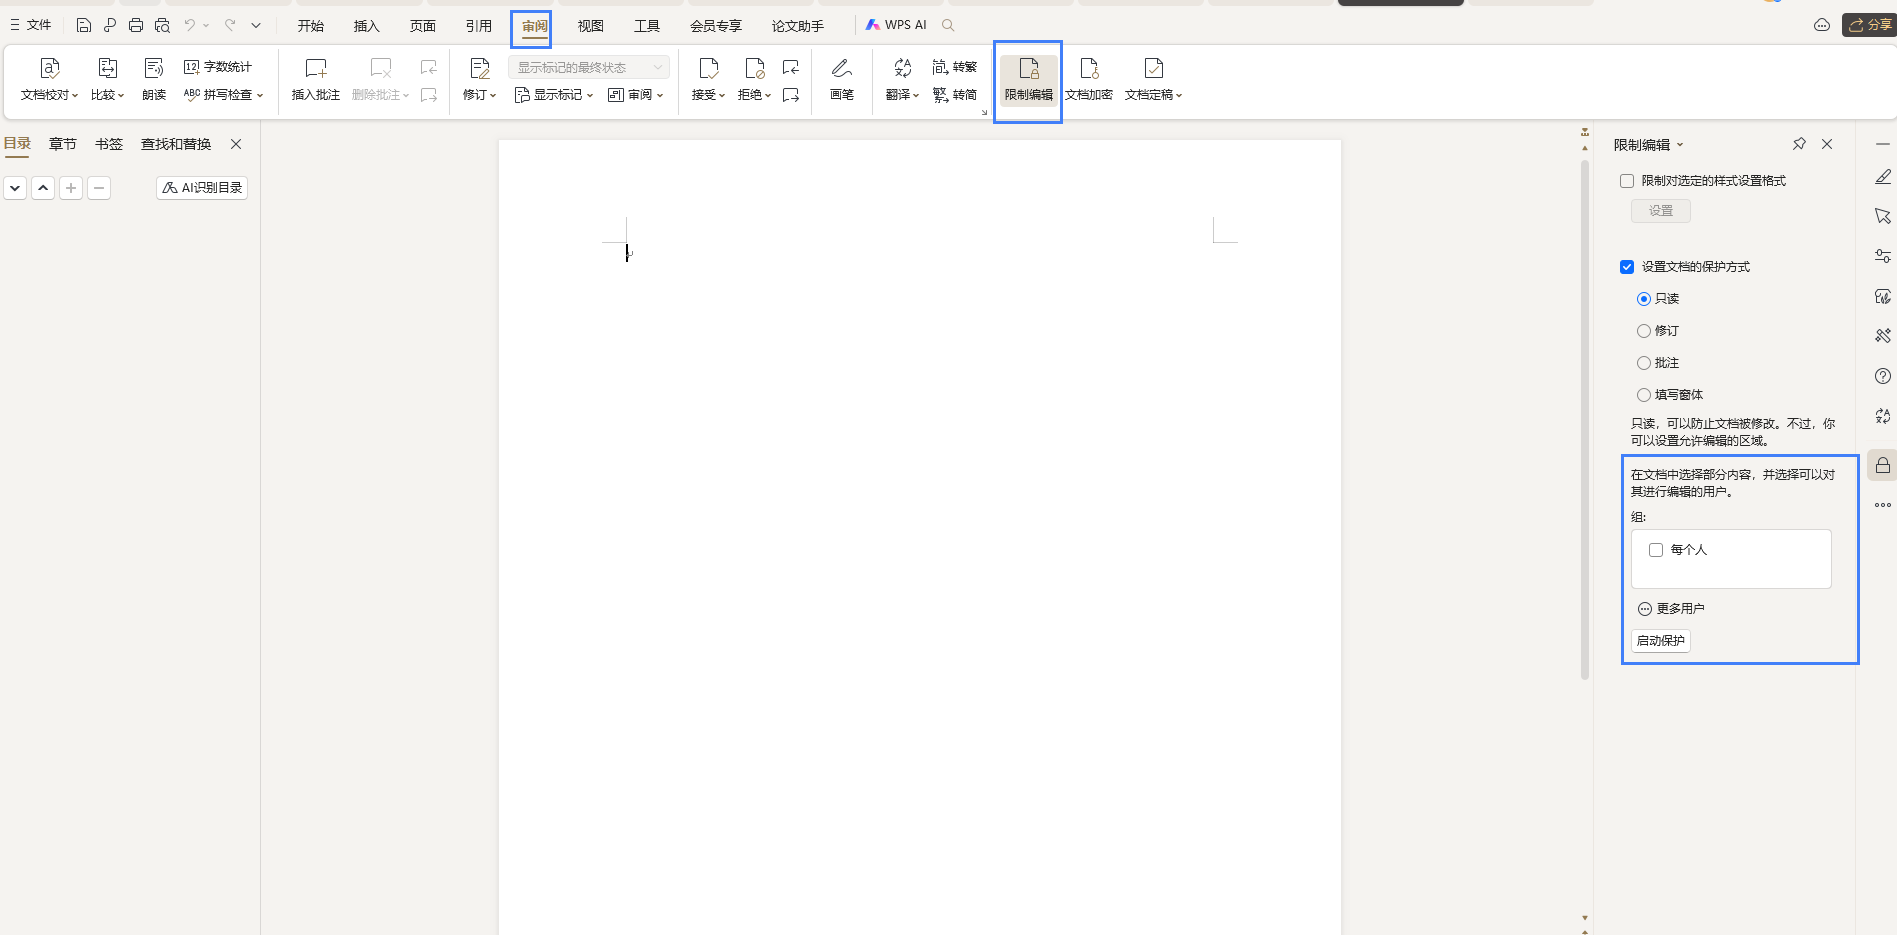1897x935 pixels.
Task: Click the 分享 share button
Action: coord(1870,25)
